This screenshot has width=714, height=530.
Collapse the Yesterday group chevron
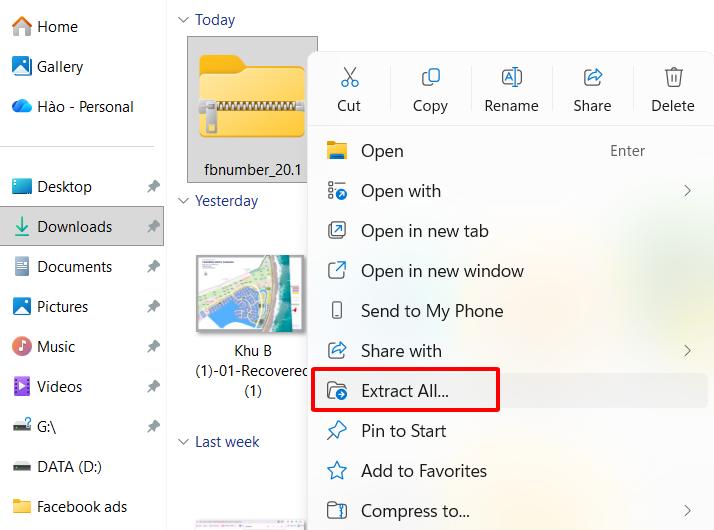(x=183, y=200)
